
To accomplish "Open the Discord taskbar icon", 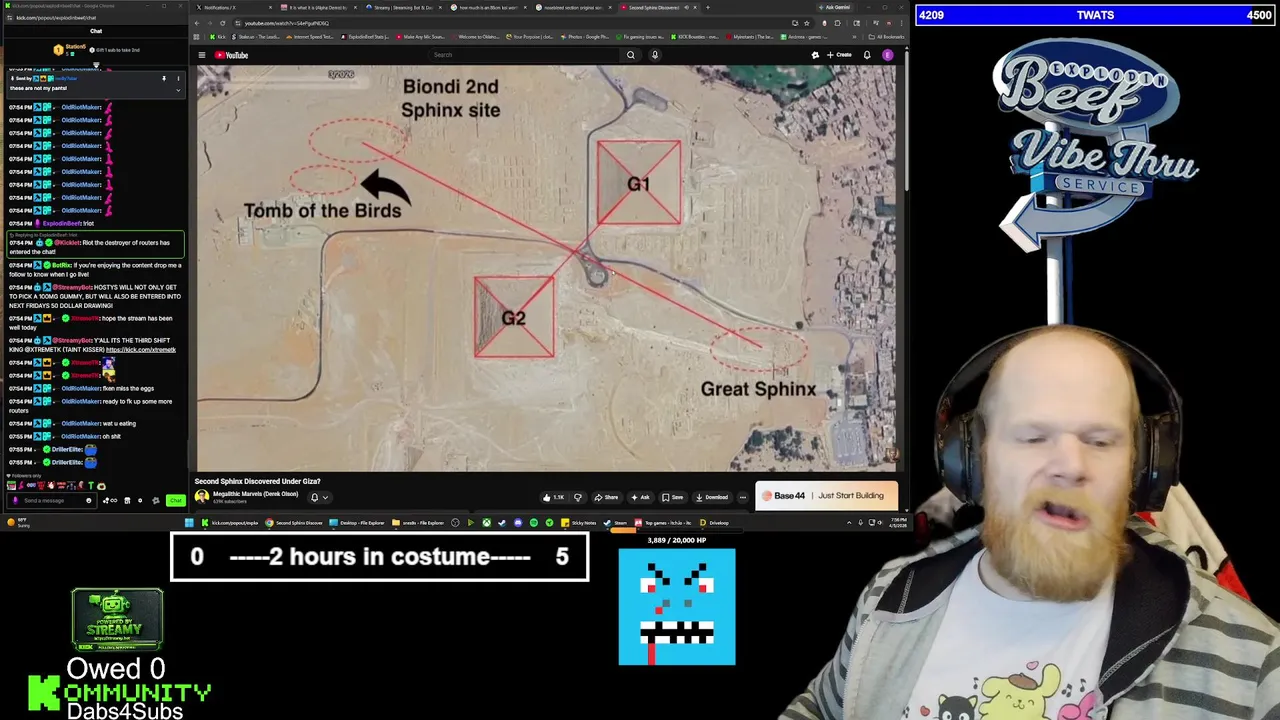I will [518, 523].
